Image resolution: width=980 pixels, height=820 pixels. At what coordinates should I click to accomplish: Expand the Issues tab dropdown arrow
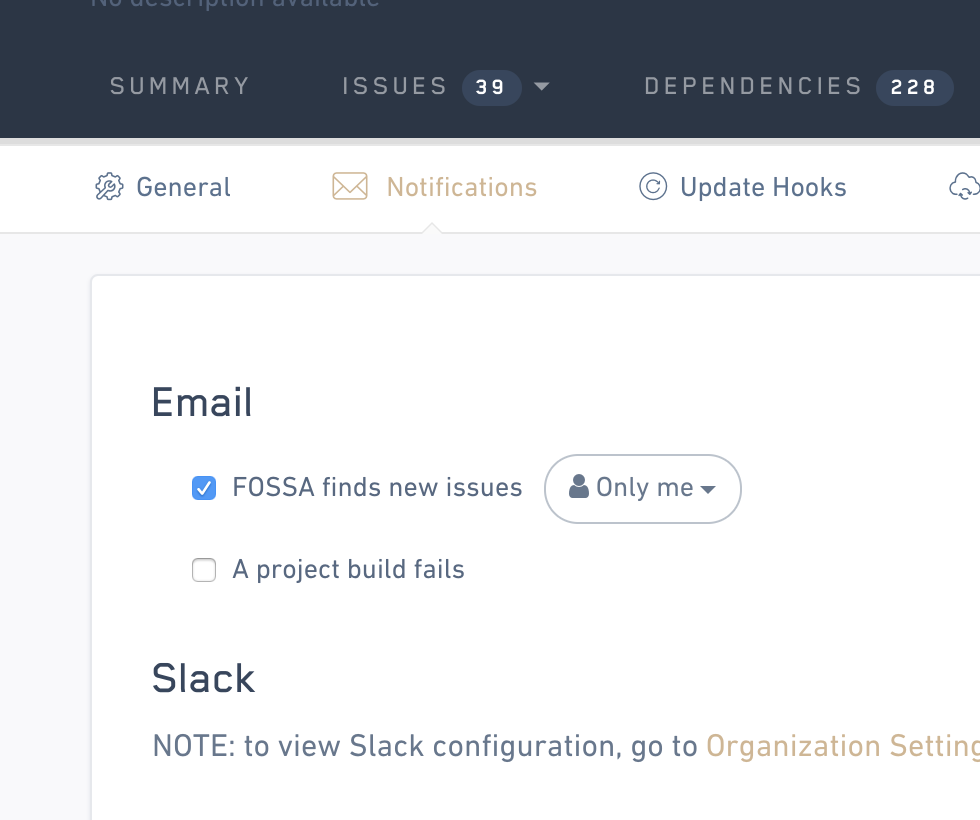click(542, 87)
